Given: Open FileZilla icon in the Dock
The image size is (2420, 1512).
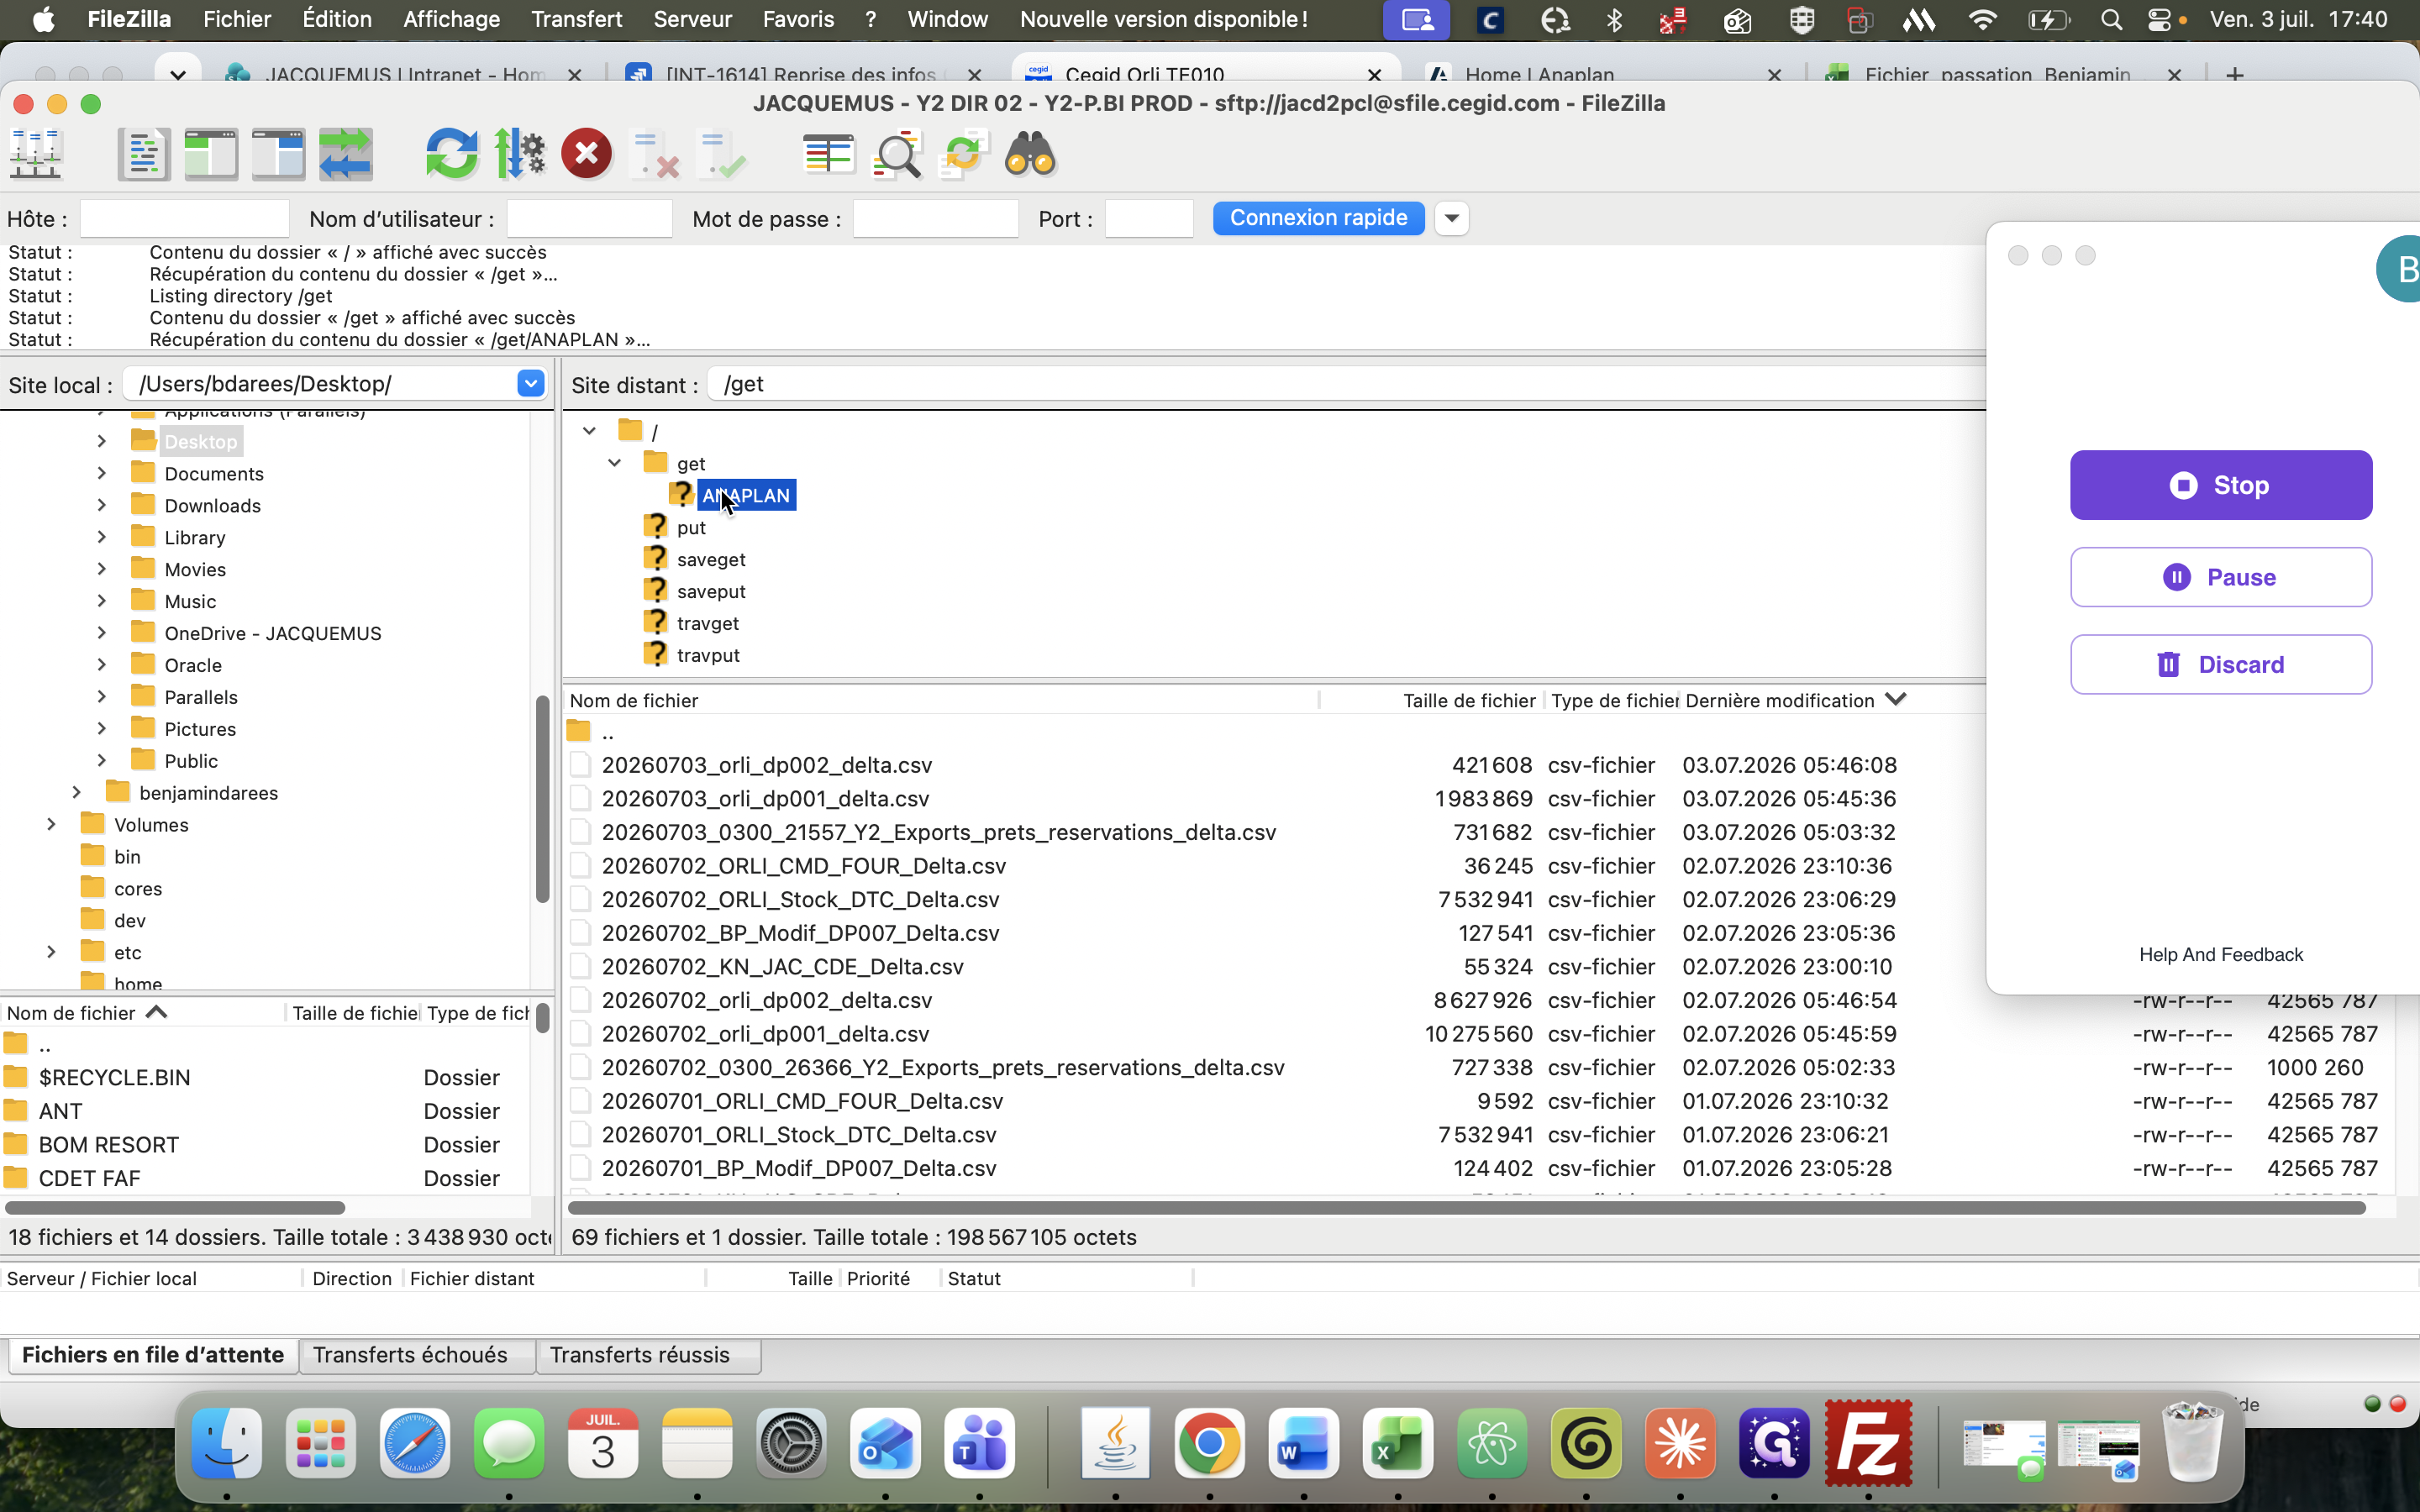Looking at the screenshot, I should [x=1868, y=1443].
